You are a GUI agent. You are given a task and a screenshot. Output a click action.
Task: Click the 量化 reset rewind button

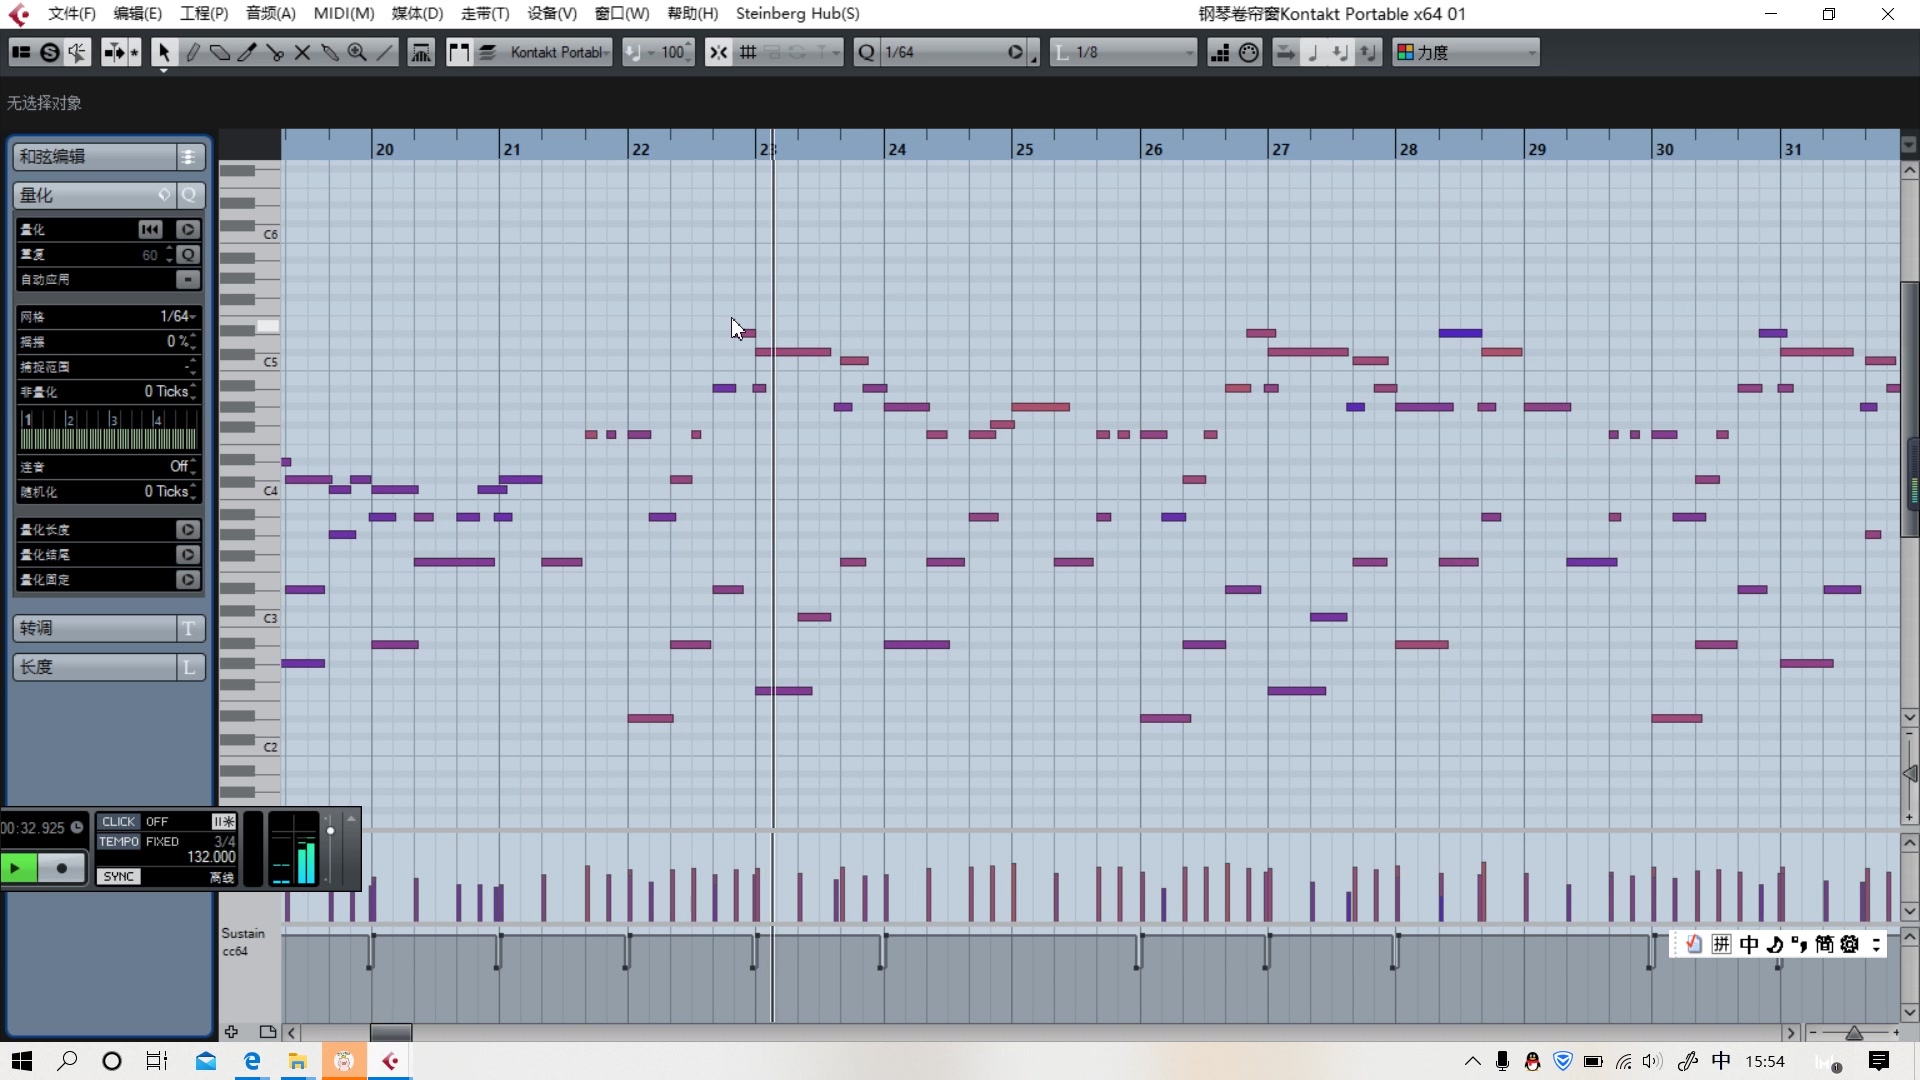click(x=150, y=230)
